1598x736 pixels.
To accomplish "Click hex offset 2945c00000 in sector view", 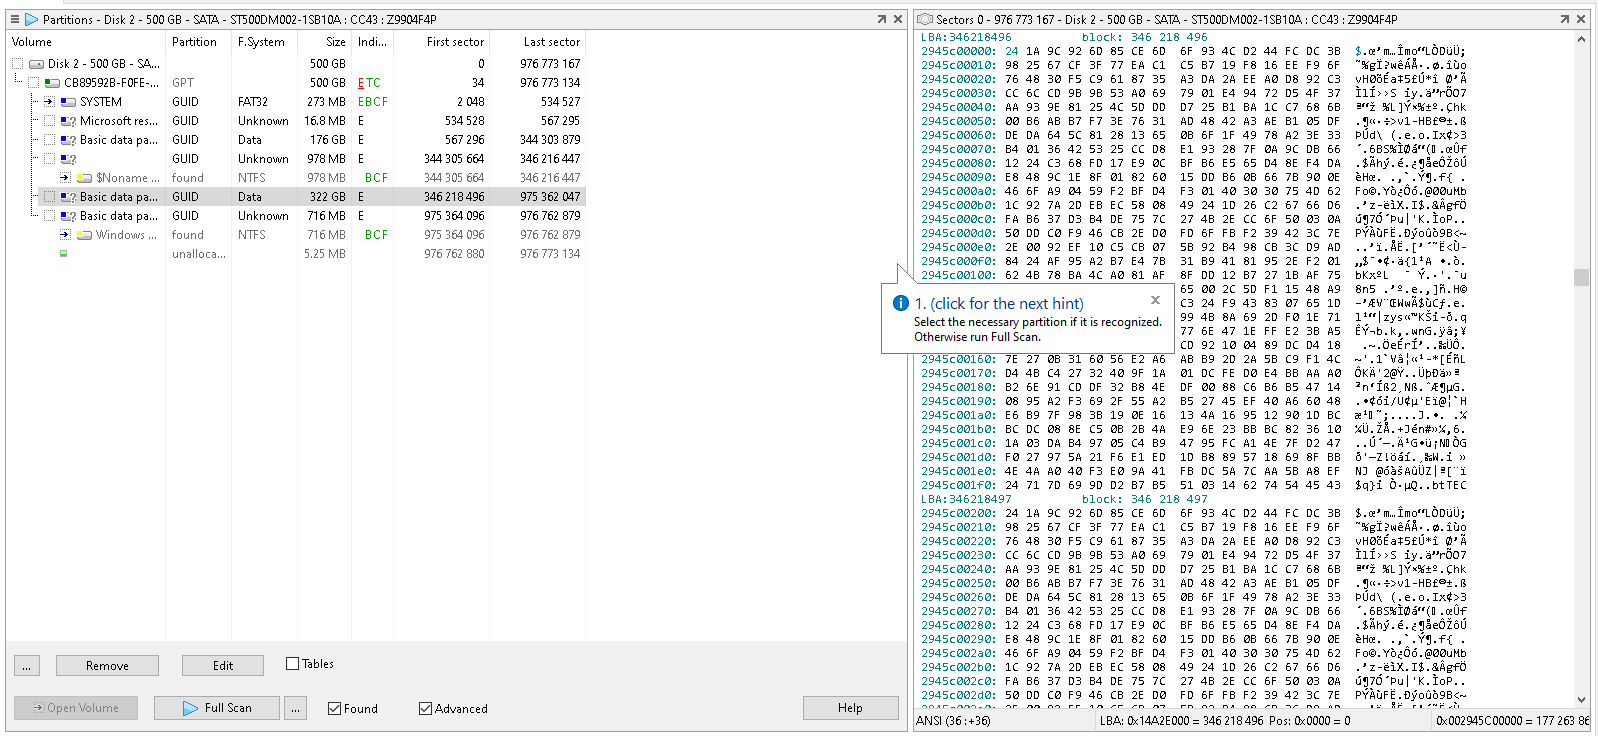I will (x=957, y=51).
